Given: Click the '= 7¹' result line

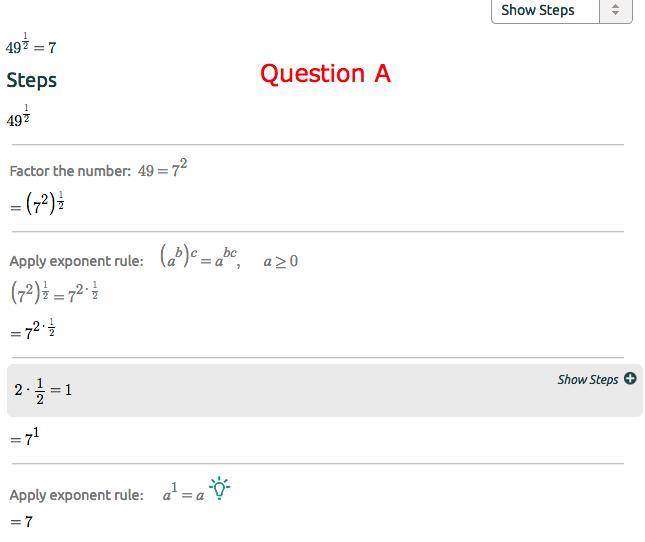Looking at the screenshot, I should pos(25,438).
